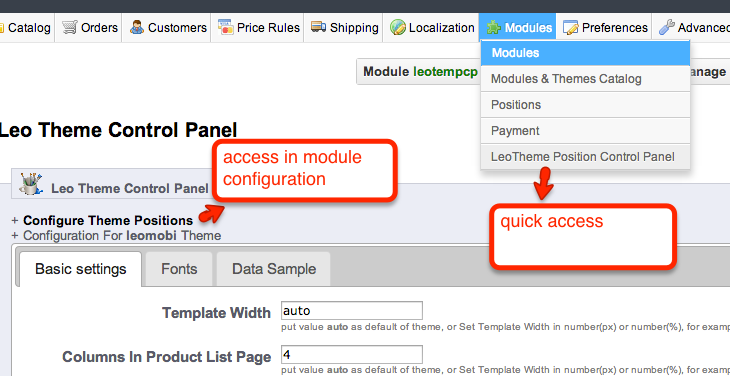Click the Preferences notepad icon

pyautogui.click(x=570, y=27)
